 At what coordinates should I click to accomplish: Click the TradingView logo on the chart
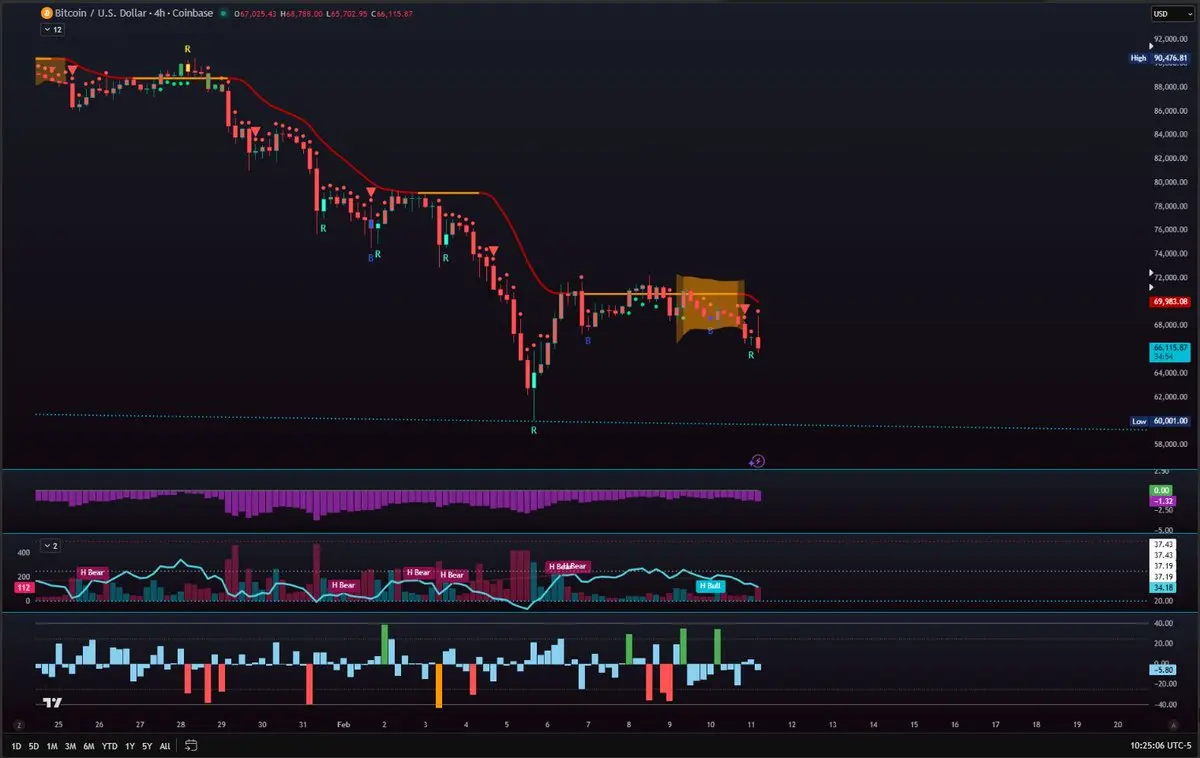[x=54, y=702]
